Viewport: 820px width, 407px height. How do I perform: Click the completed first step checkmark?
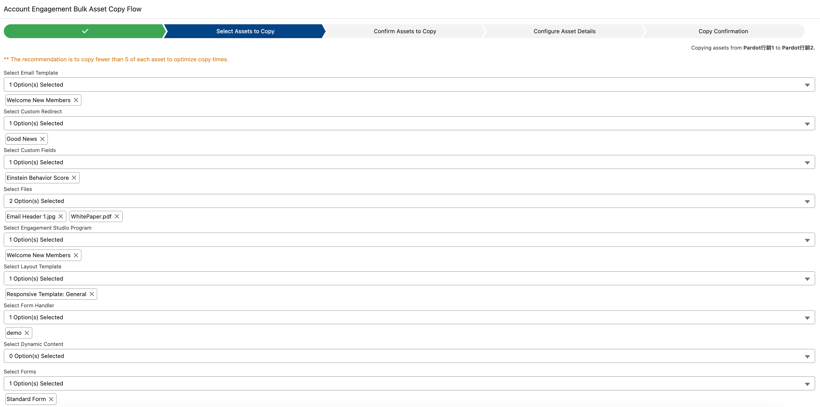(84, 31)
